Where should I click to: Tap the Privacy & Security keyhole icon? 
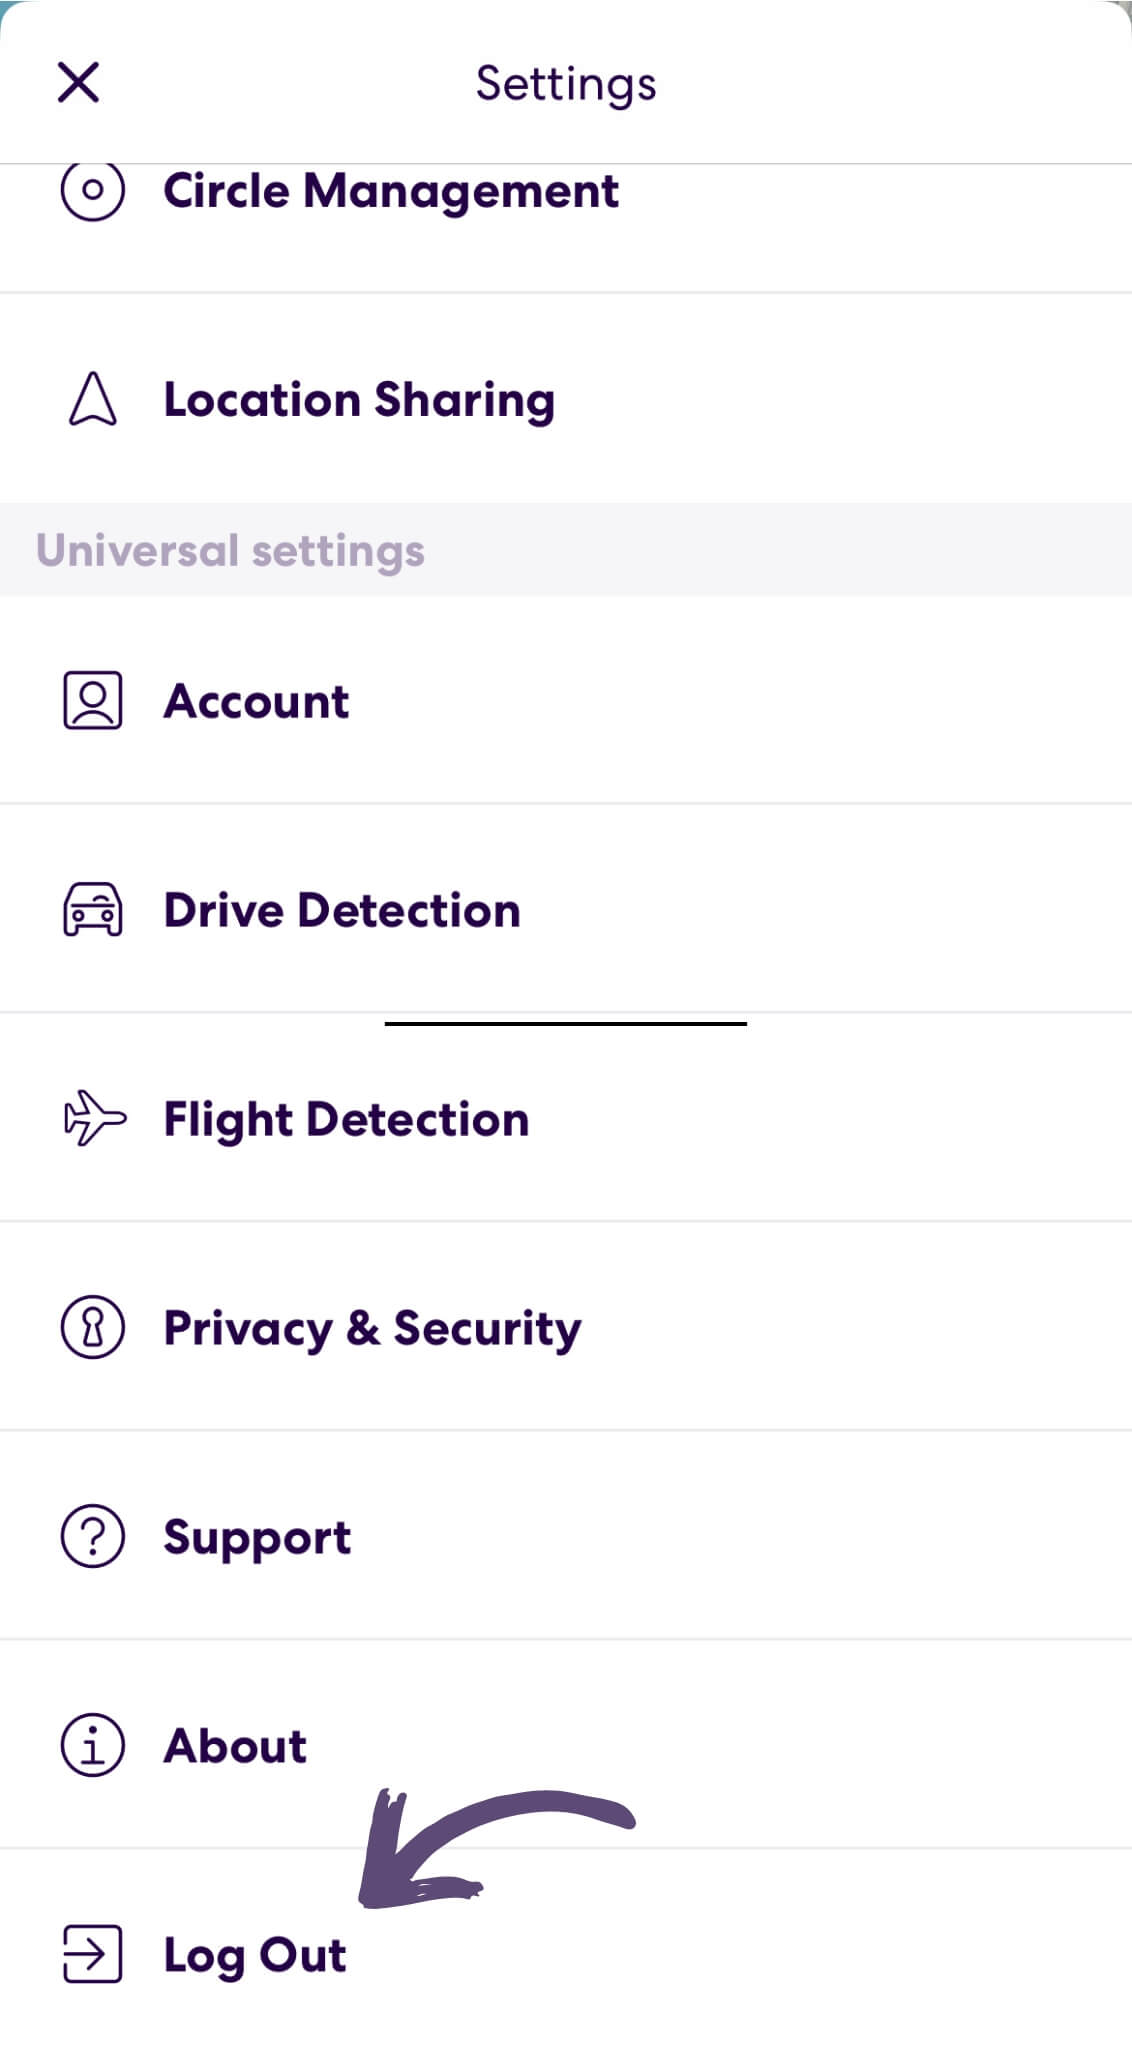pyautogui.click(x=92, y=1327)
